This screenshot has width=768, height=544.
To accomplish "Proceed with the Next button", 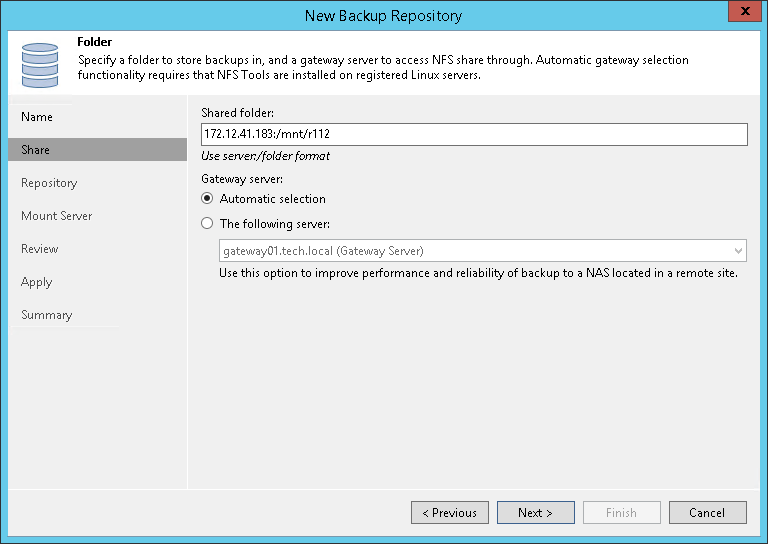I will click(536, 513).
